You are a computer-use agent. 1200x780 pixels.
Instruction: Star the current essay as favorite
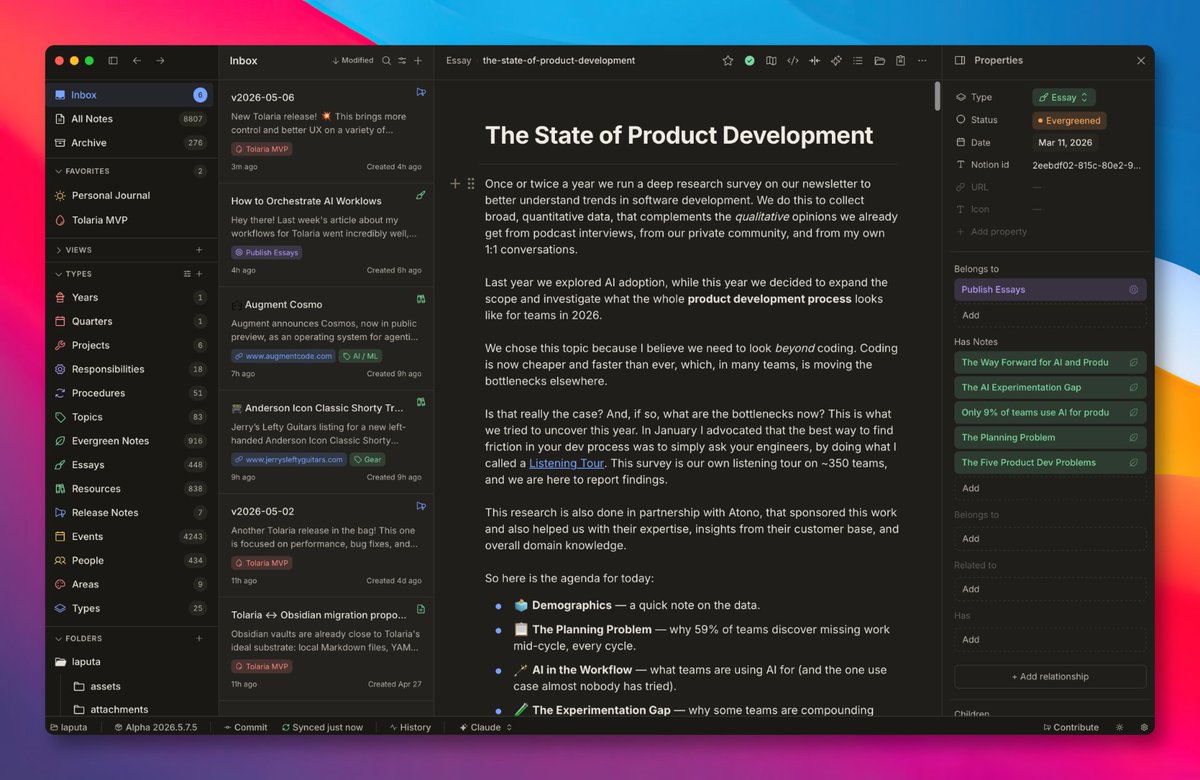[x=728, y=60]
